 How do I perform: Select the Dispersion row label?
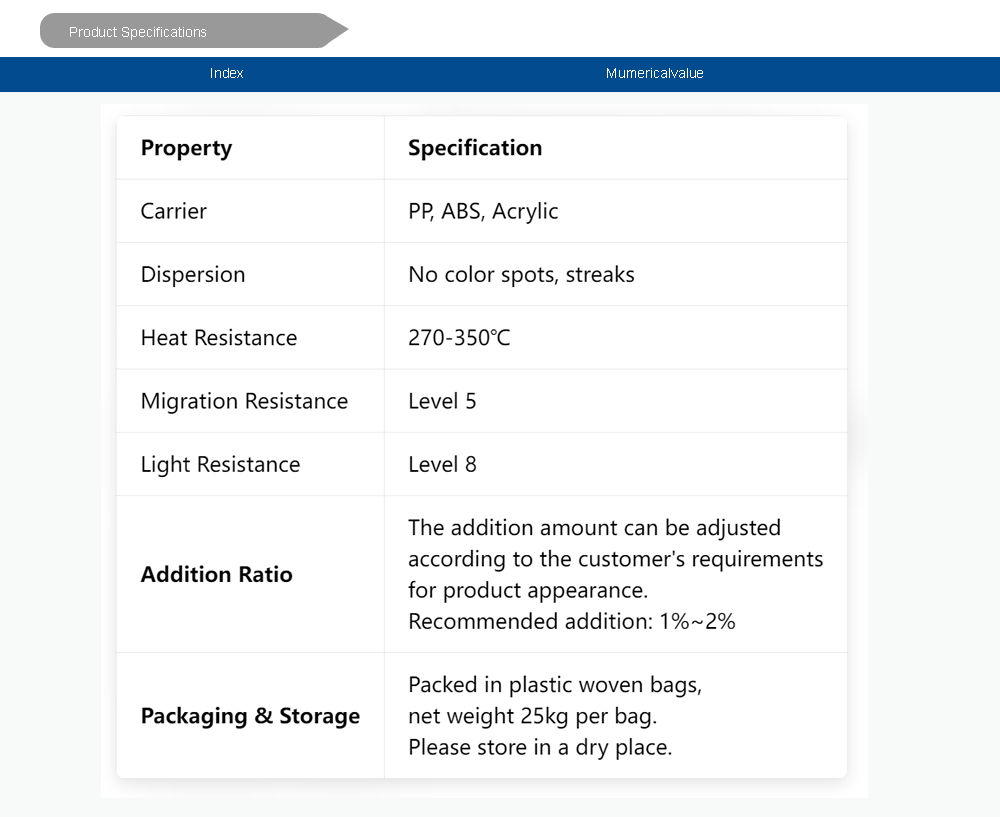pyautogui.click(x=193, y=274)
